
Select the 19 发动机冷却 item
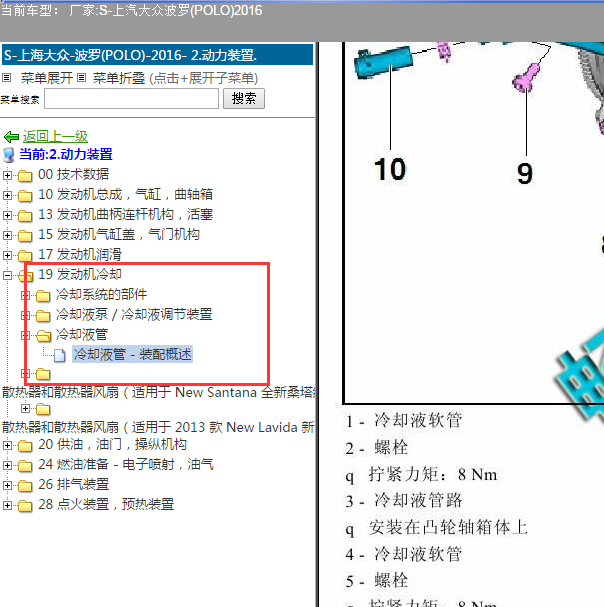click(x=80, y=274)
